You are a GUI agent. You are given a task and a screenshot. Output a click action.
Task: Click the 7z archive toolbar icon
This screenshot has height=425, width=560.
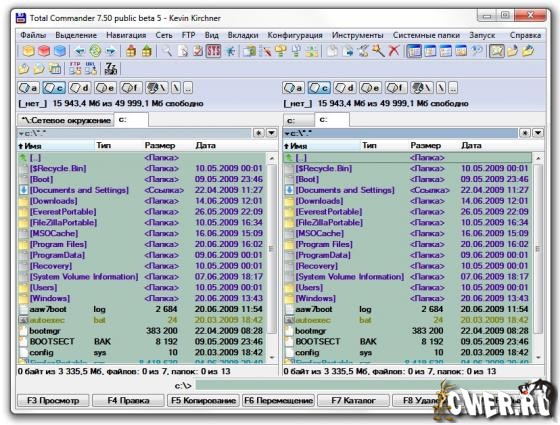pos(111,69)
